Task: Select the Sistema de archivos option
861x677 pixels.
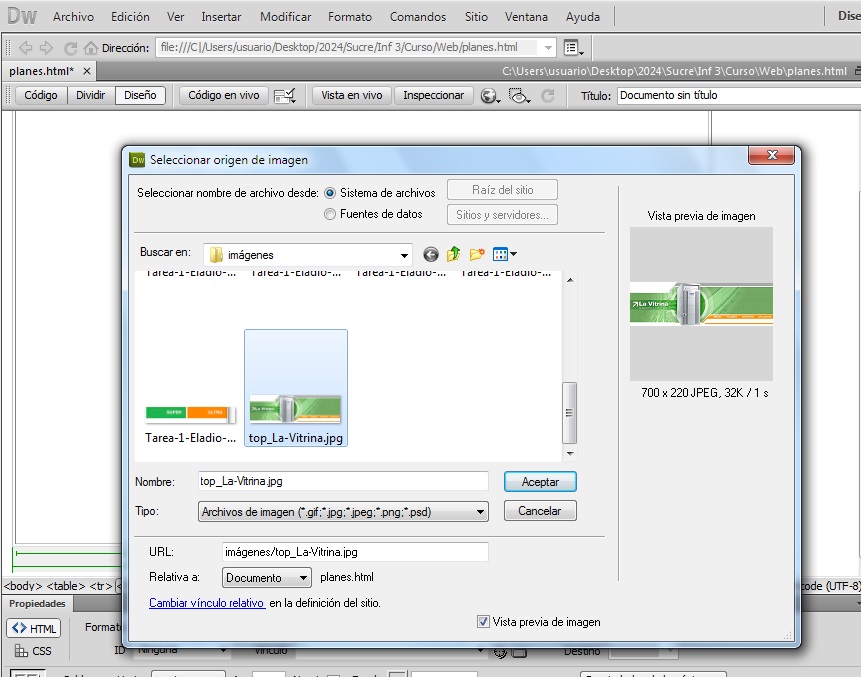Action: point(330,193)
